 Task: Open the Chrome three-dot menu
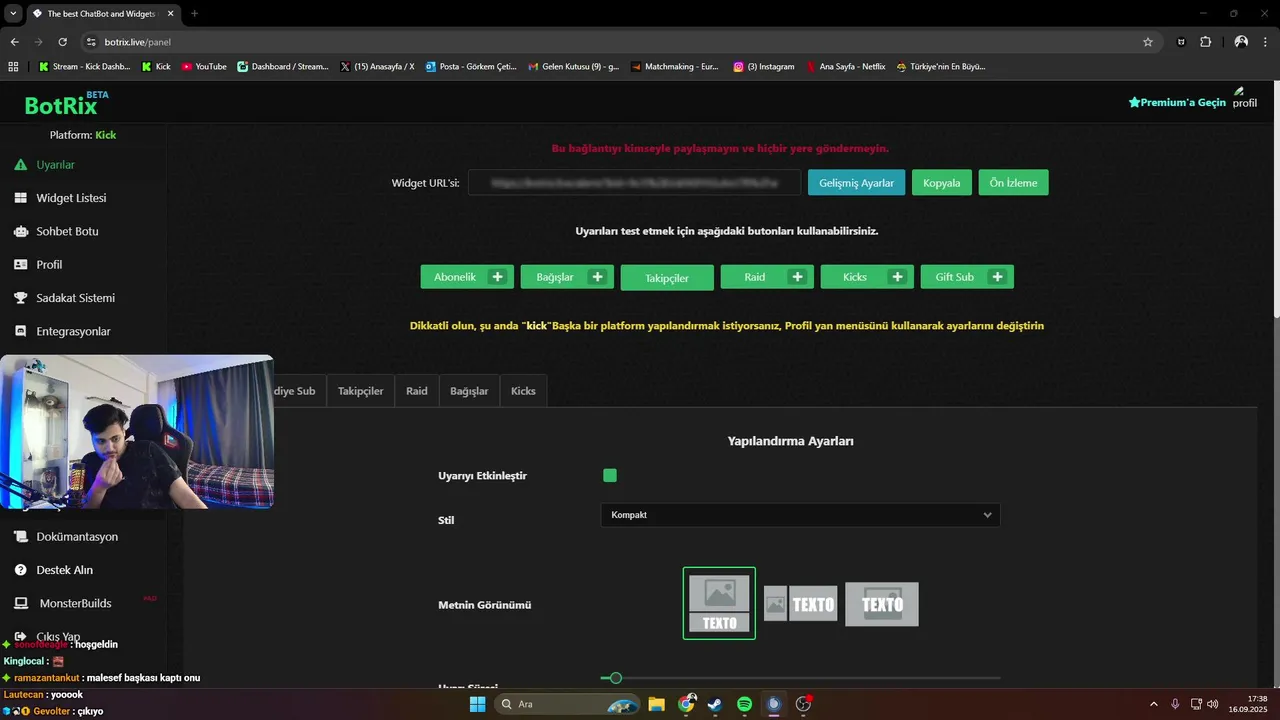[x=1266, y=42]
